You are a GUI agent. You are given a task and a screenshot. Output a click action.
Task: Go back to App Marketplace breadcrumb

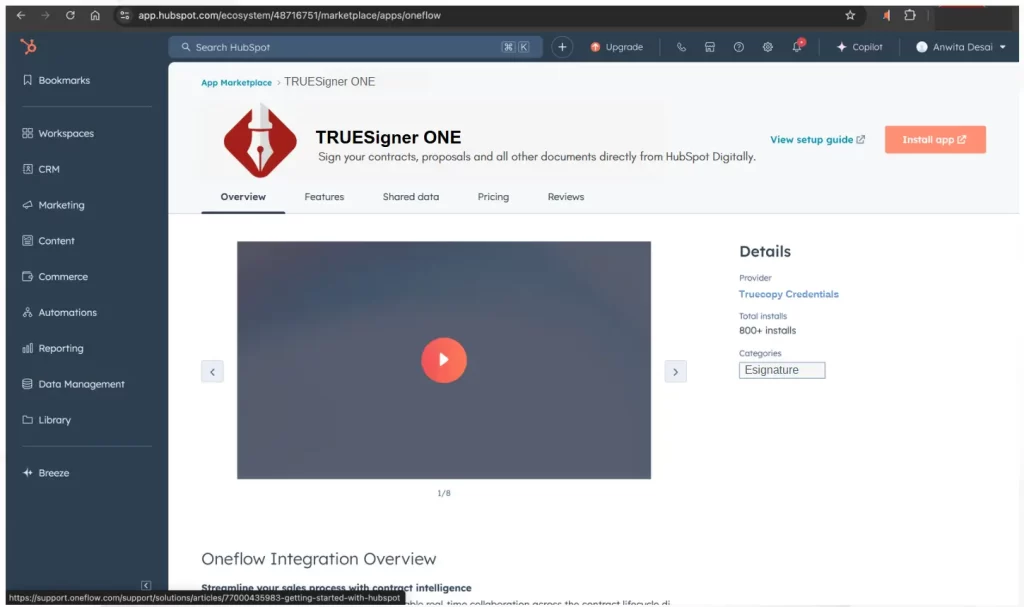(x=236, y=82)
